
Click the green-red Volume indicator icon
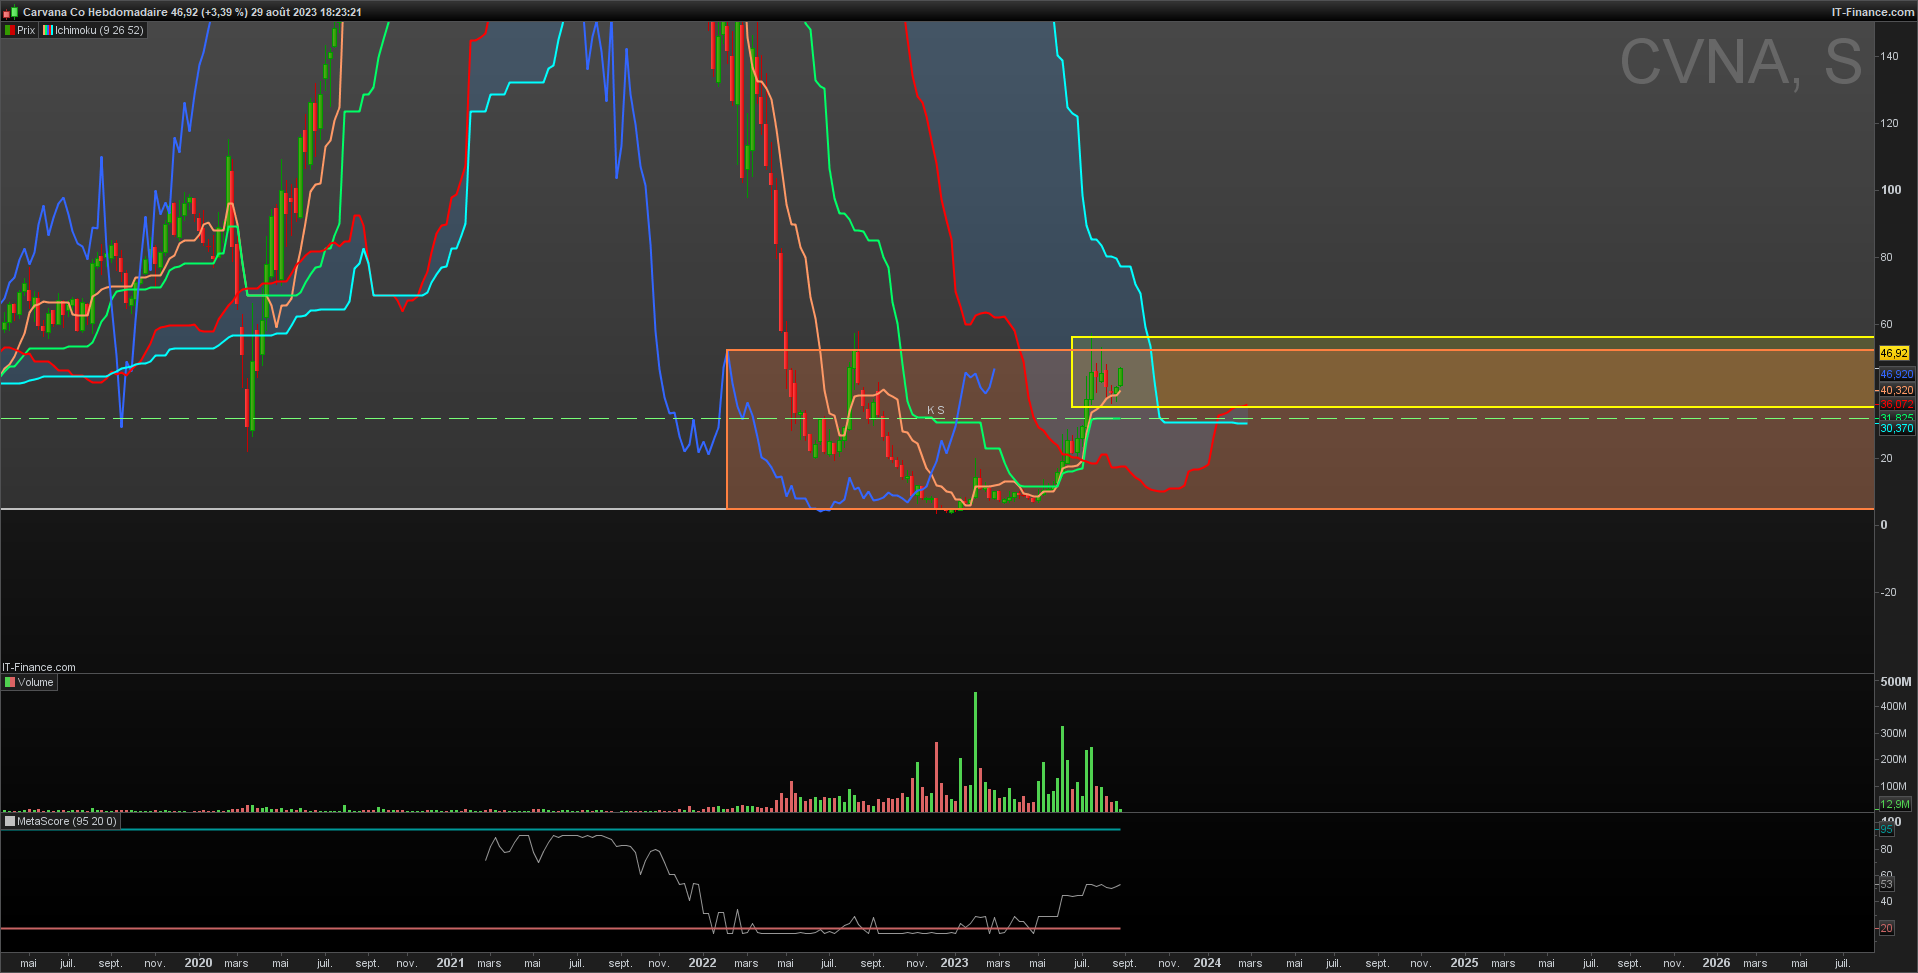pos(10,682)
